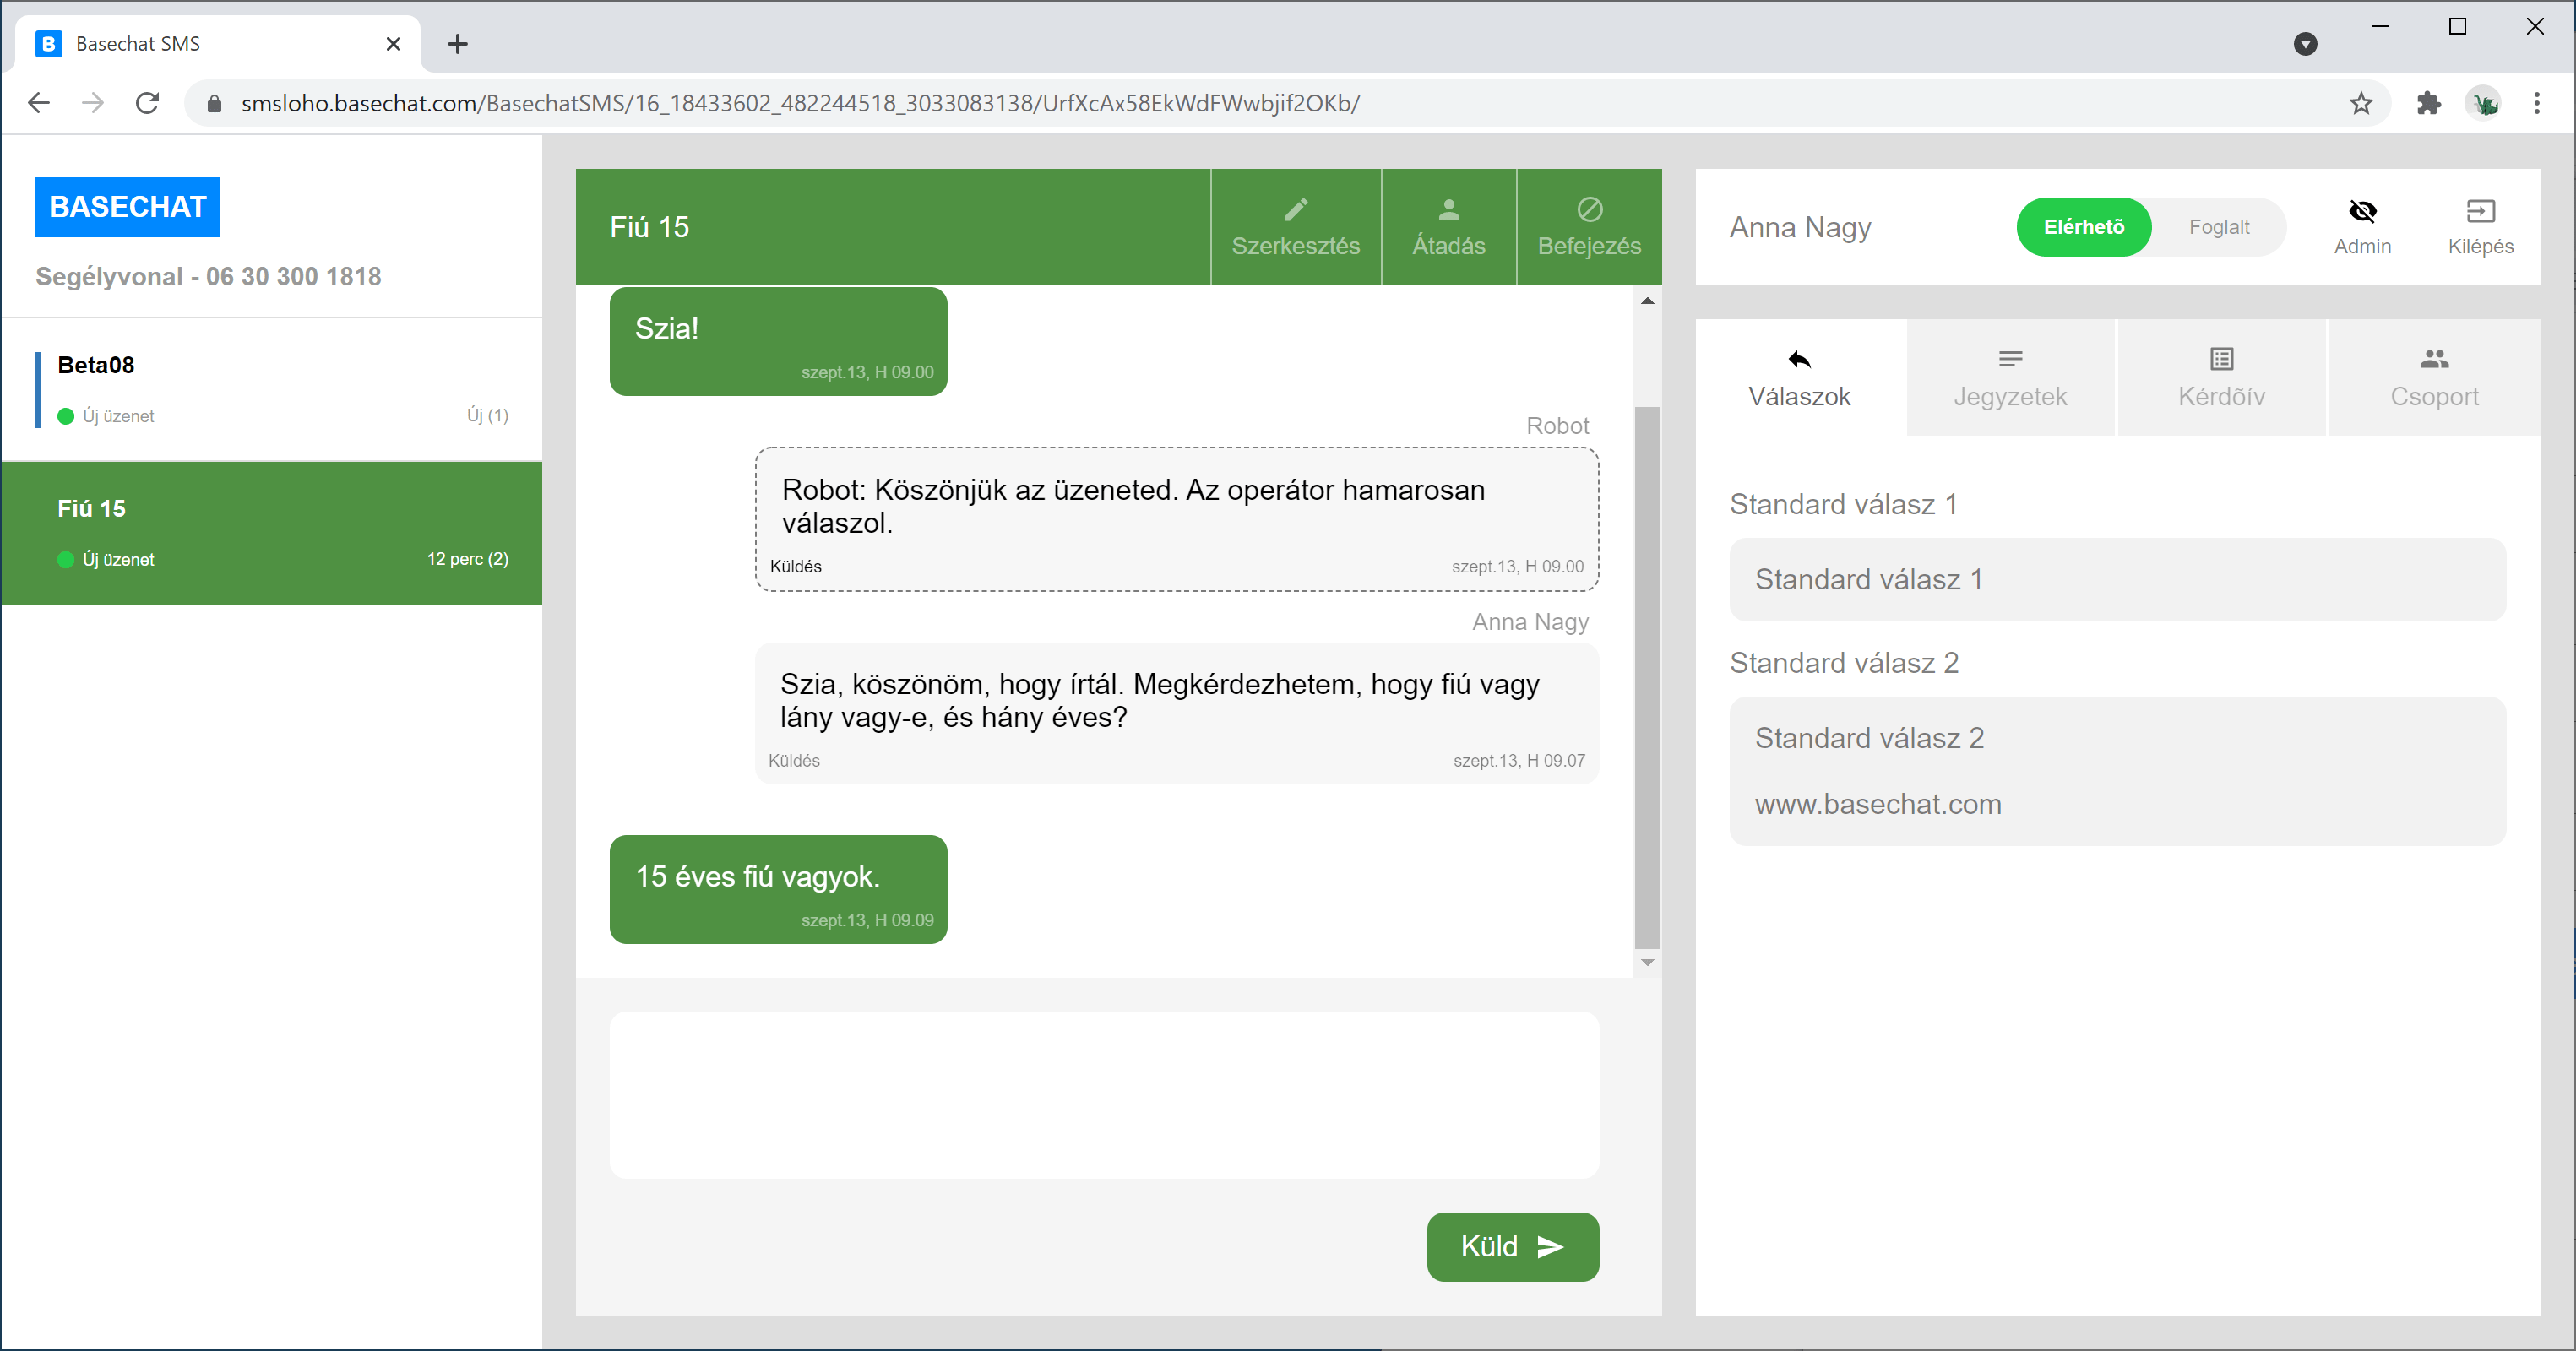Open the browser extensions puzzle icon
The width and height of the screenshot is (2576, 1351).
coord(2428,103)
